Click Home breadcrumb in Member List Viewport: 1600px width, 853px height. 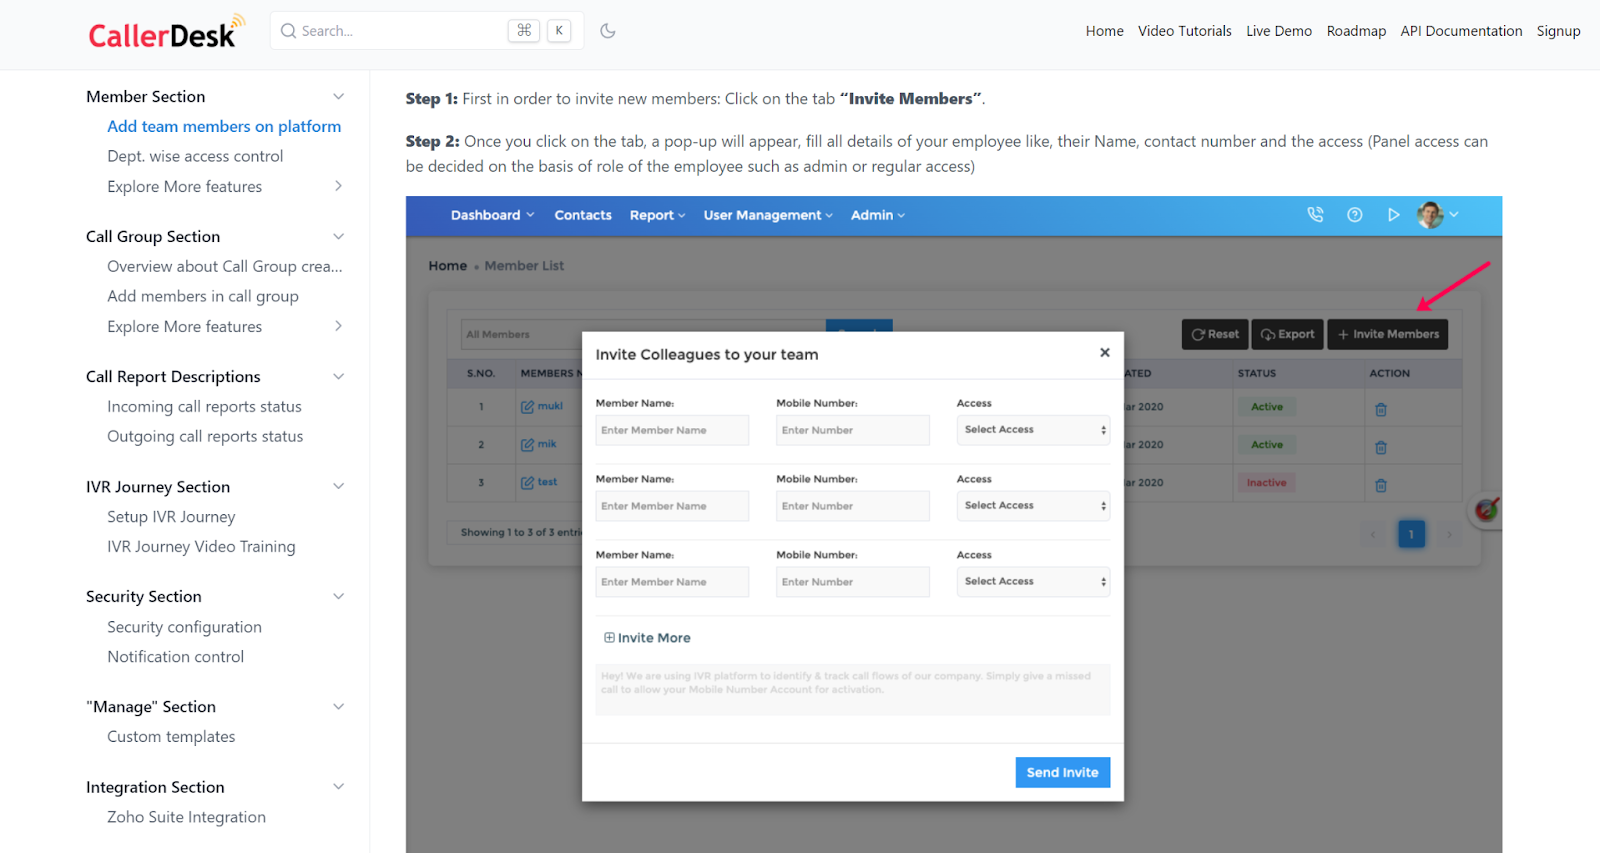[x=448, y=266]
